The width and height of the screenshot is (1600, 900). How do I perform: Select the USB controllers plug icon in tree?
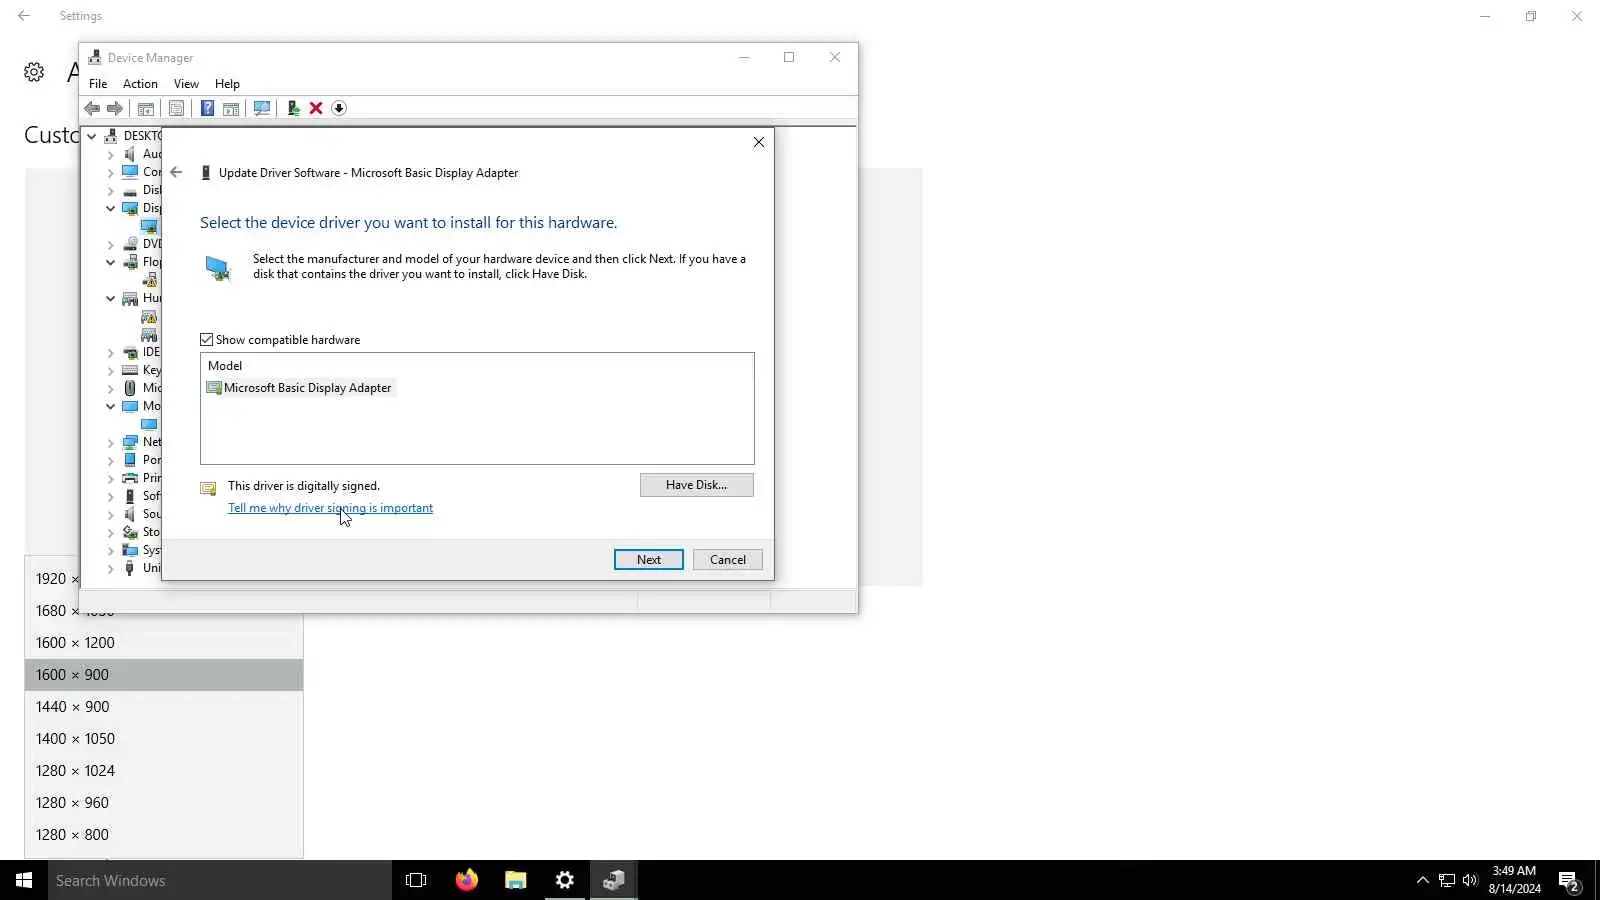130,568
